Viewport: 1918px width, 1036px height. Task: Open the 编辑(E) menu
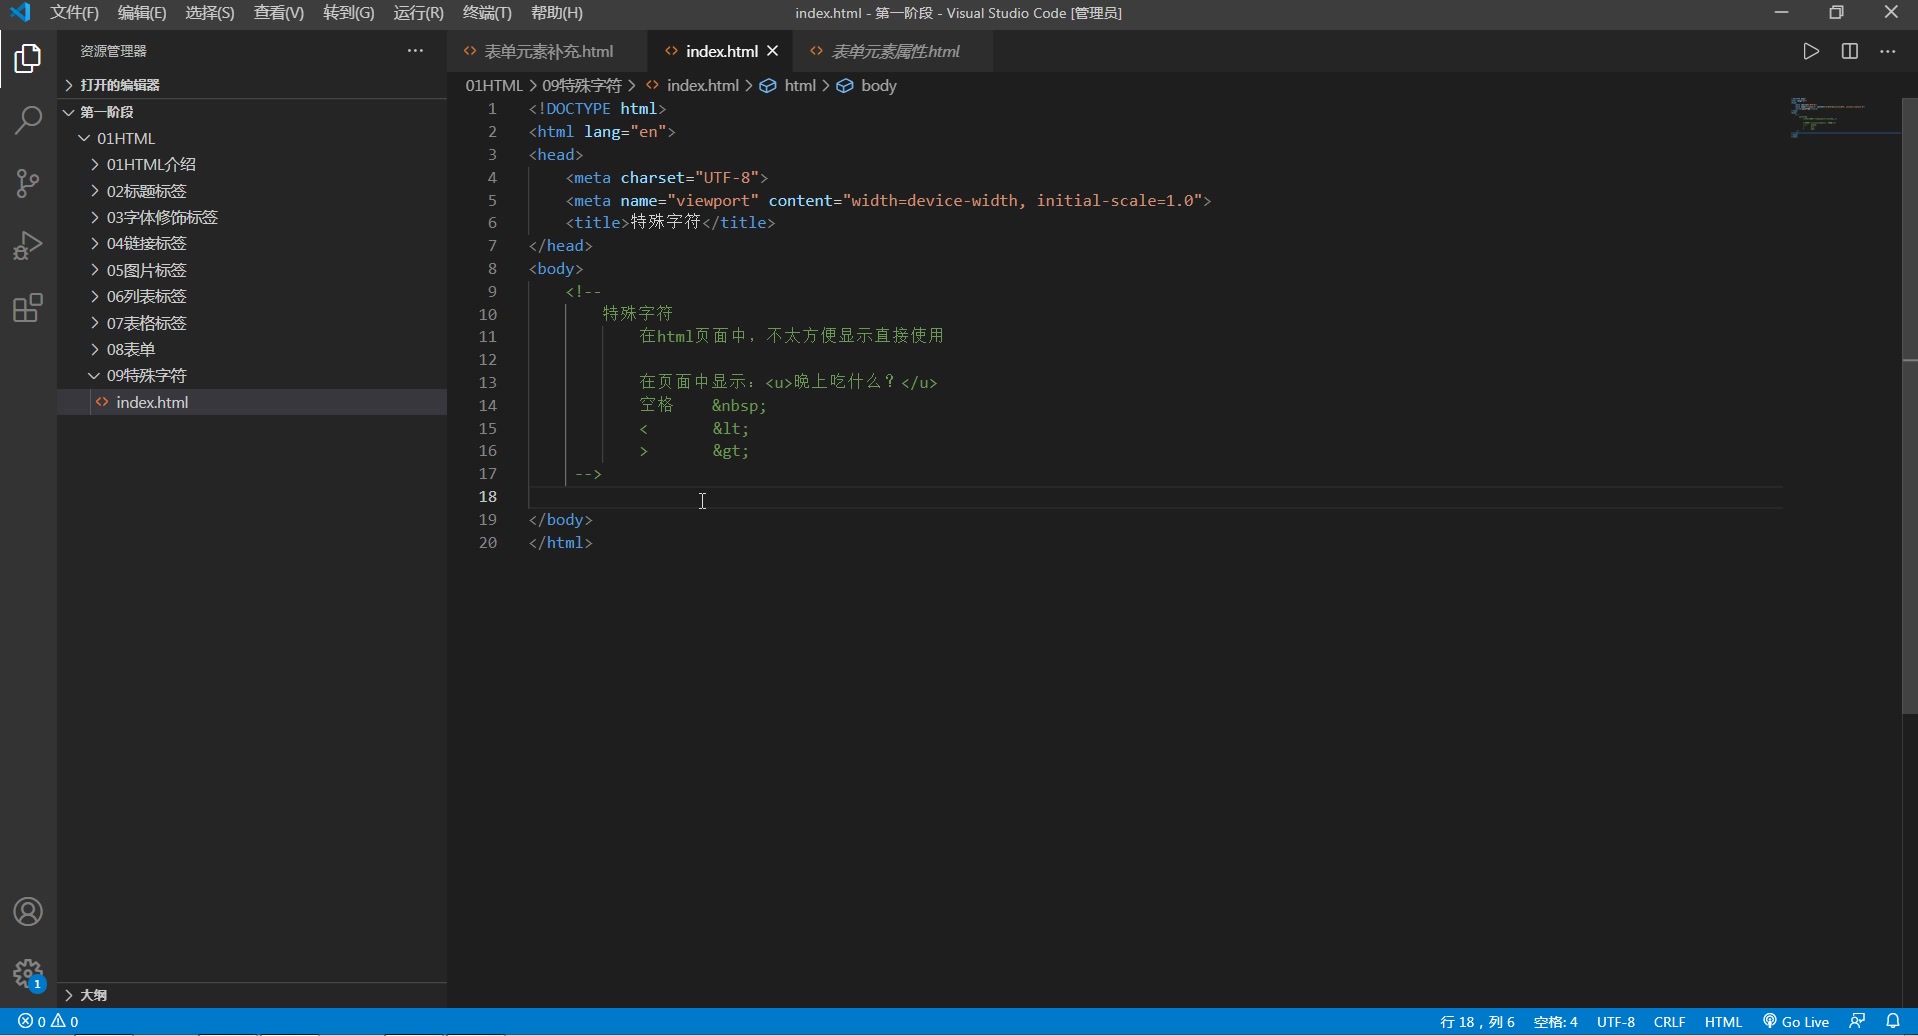pyautogui.click(x=142, y=13)
